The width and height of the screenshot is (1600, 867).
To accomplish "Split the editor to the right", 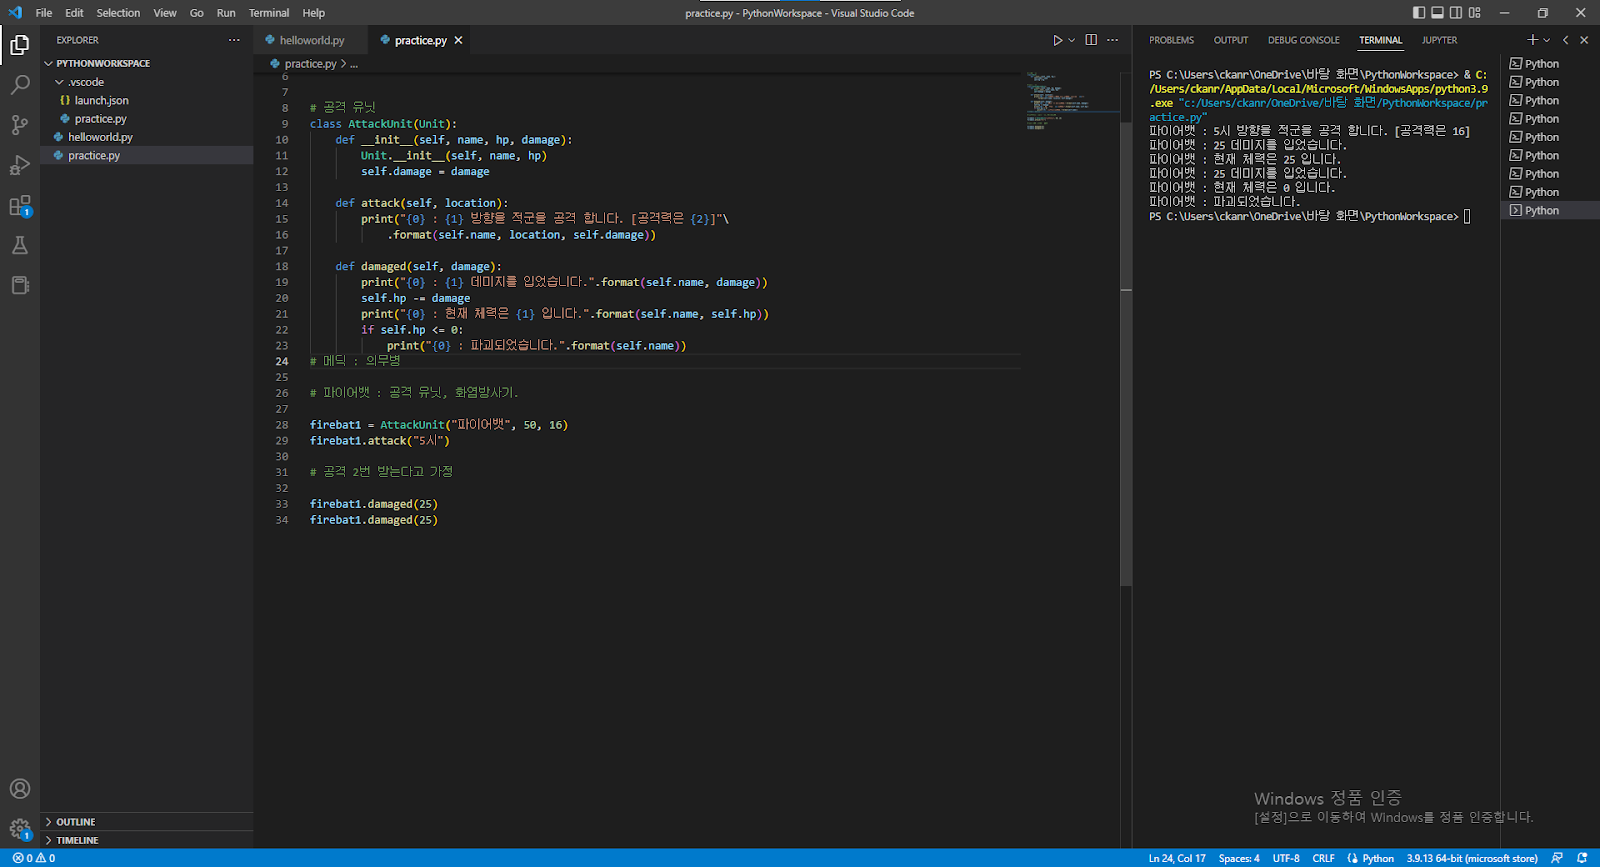I will (x=1091, y=40).
